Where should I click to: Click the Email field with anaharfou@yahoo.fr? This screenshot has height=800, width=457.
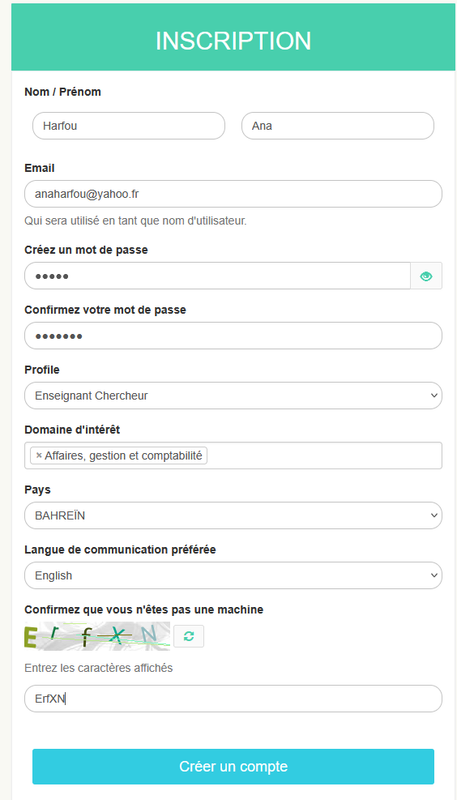click(x=233, y=194)
